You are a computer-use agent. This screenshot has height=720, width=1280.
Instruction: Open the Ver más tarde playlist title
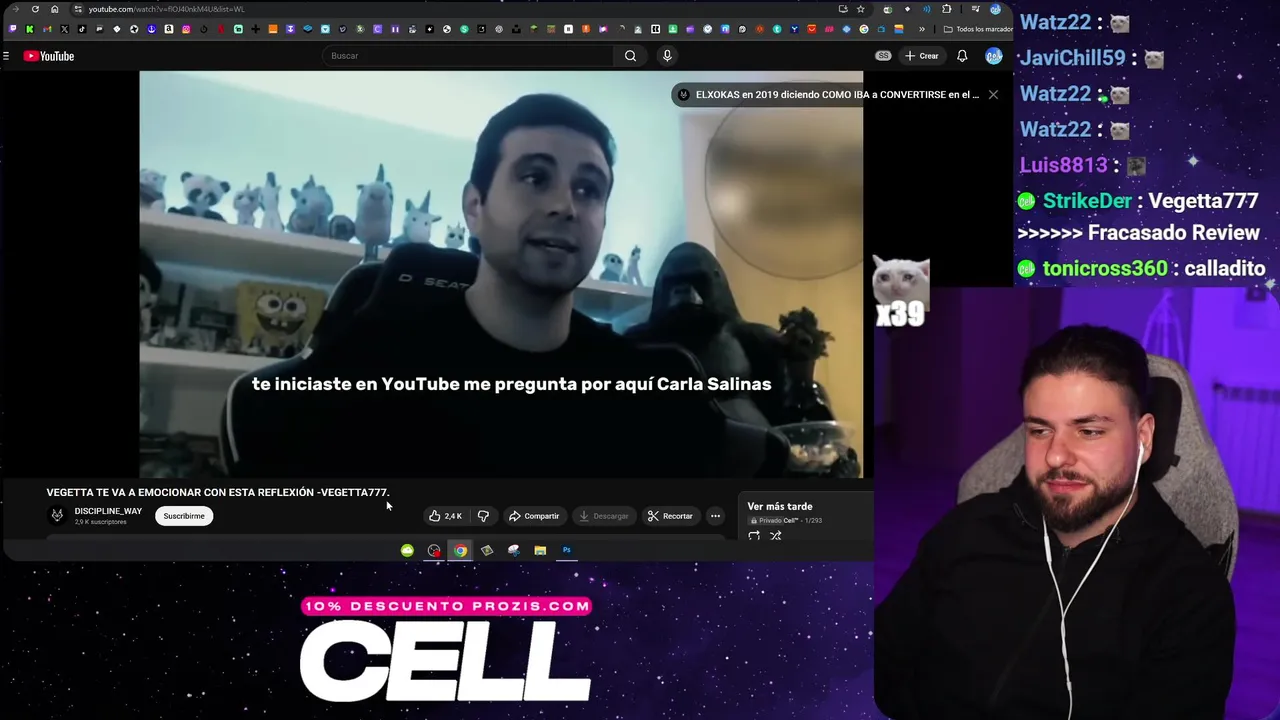pyautogui.click(x=780, y=506)
